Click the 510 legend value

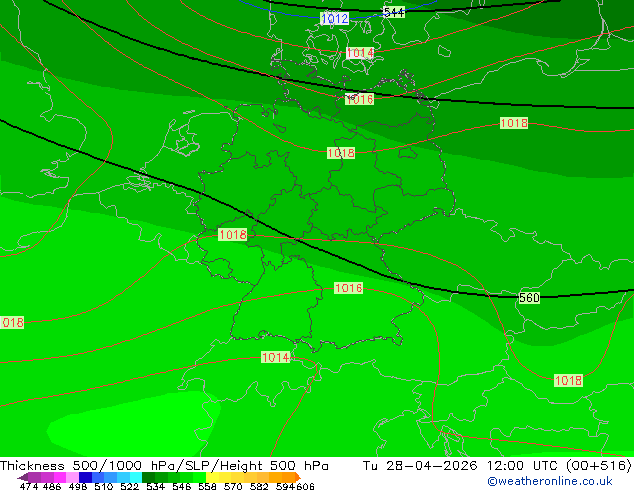(x=104, y=486)
